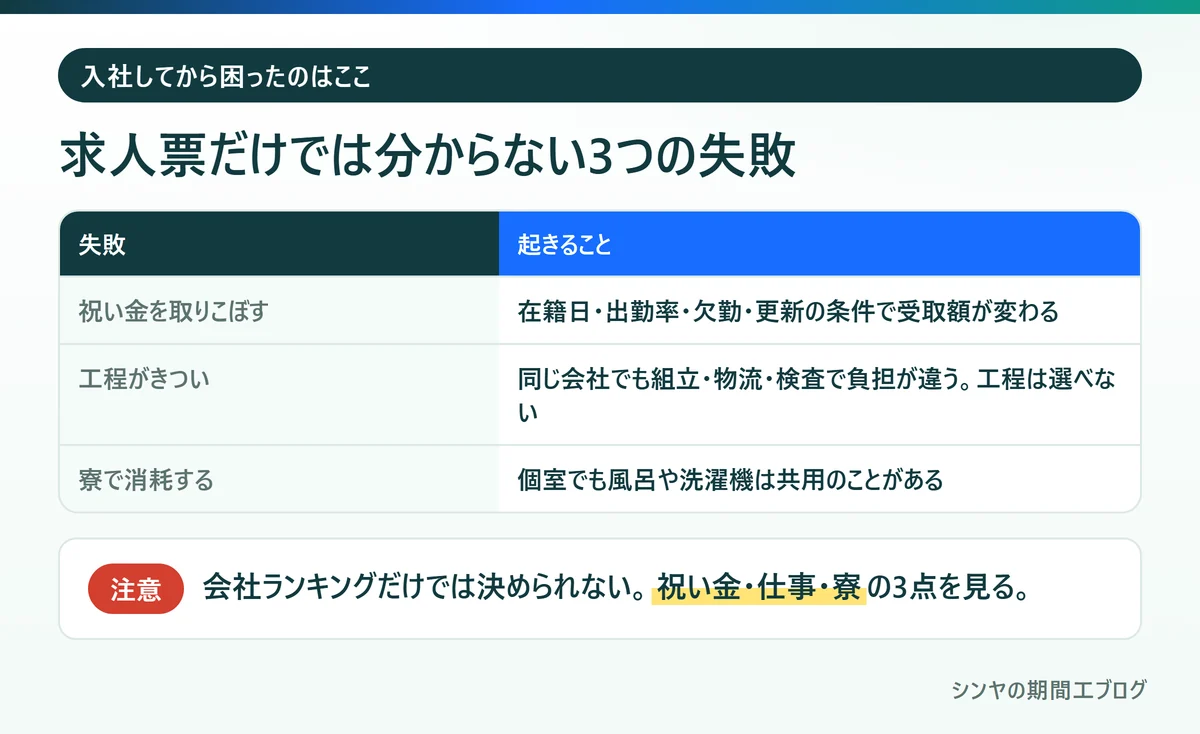
Task: Click the cell starting '在籍日・出勤率・欠勤'
Action: (819, 310)
